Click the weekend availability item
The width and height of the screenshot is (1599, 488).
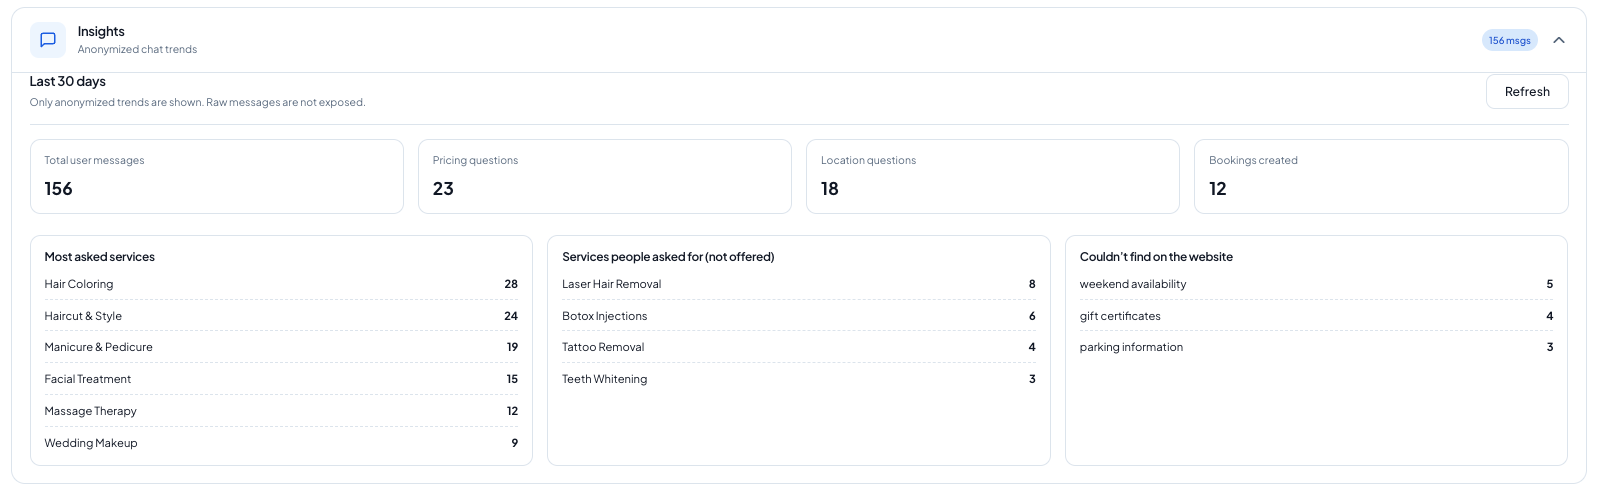pyautogui.click(x=1133, y=284)
